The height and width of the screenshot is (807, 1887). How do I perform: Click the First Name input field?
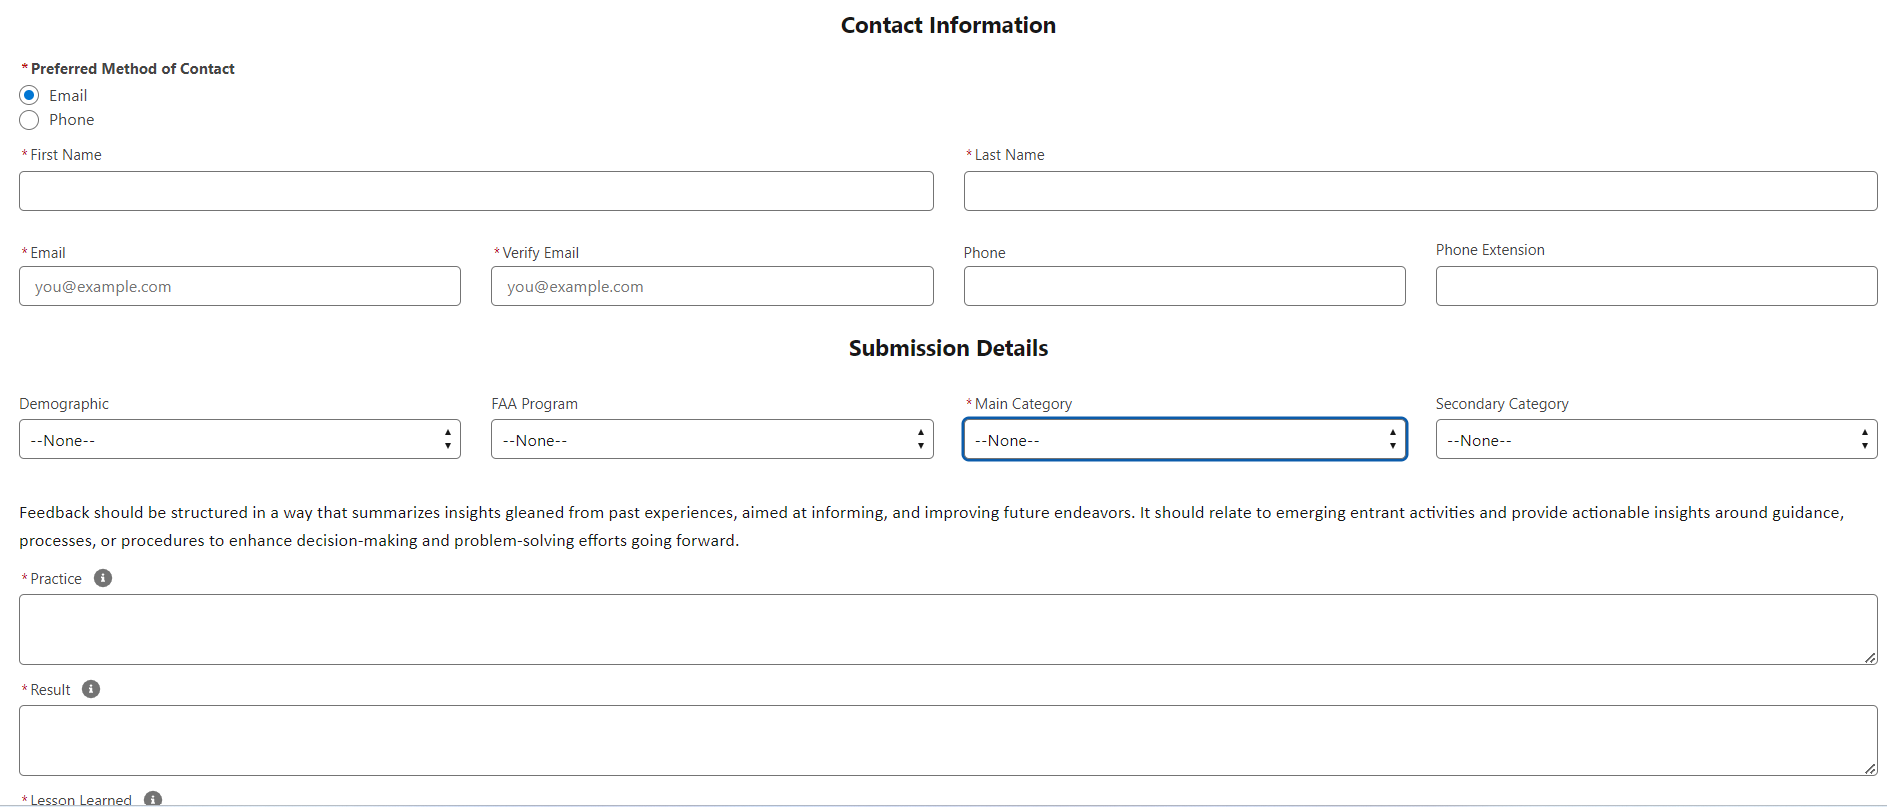point(476,191)
